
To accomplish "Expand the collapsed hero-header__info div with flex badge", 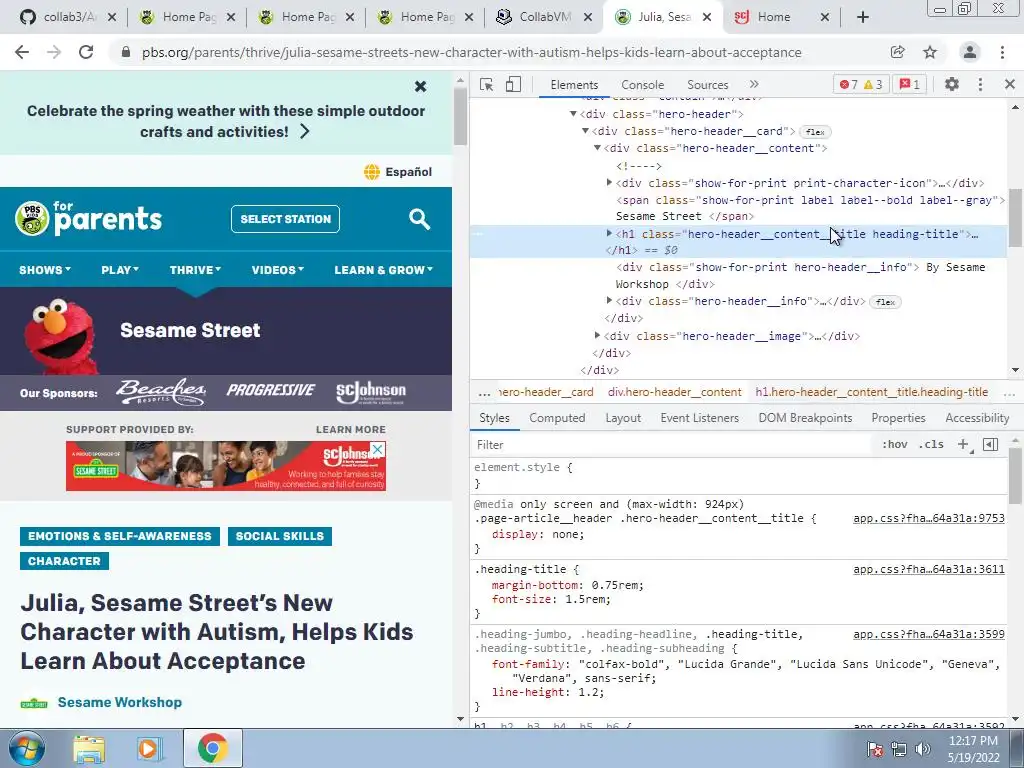I will point(609,300).
